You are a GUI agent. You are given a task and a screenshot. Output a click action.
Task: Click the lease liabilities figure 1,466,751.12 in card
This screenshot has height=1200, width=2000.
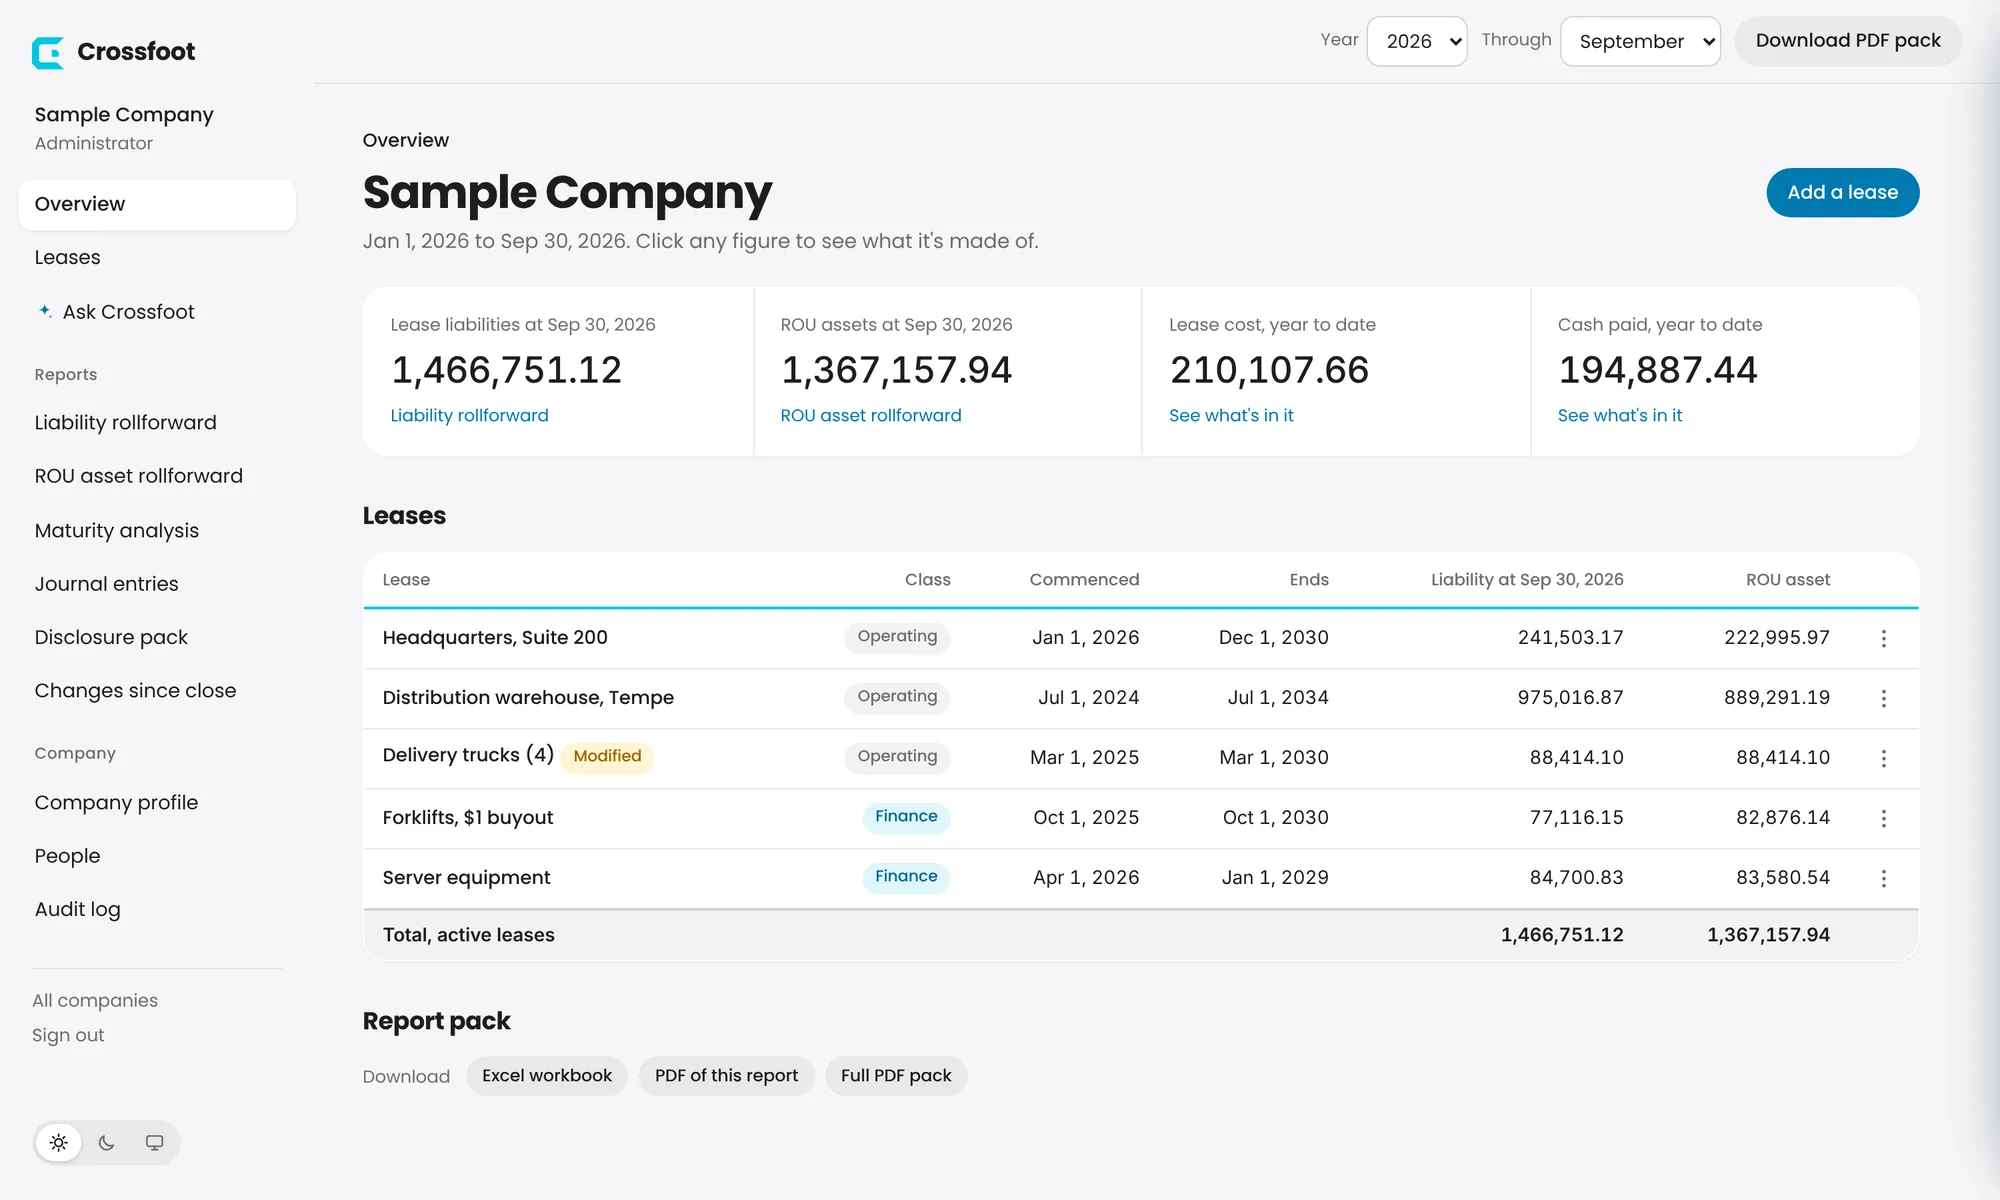tap(506, 370)
